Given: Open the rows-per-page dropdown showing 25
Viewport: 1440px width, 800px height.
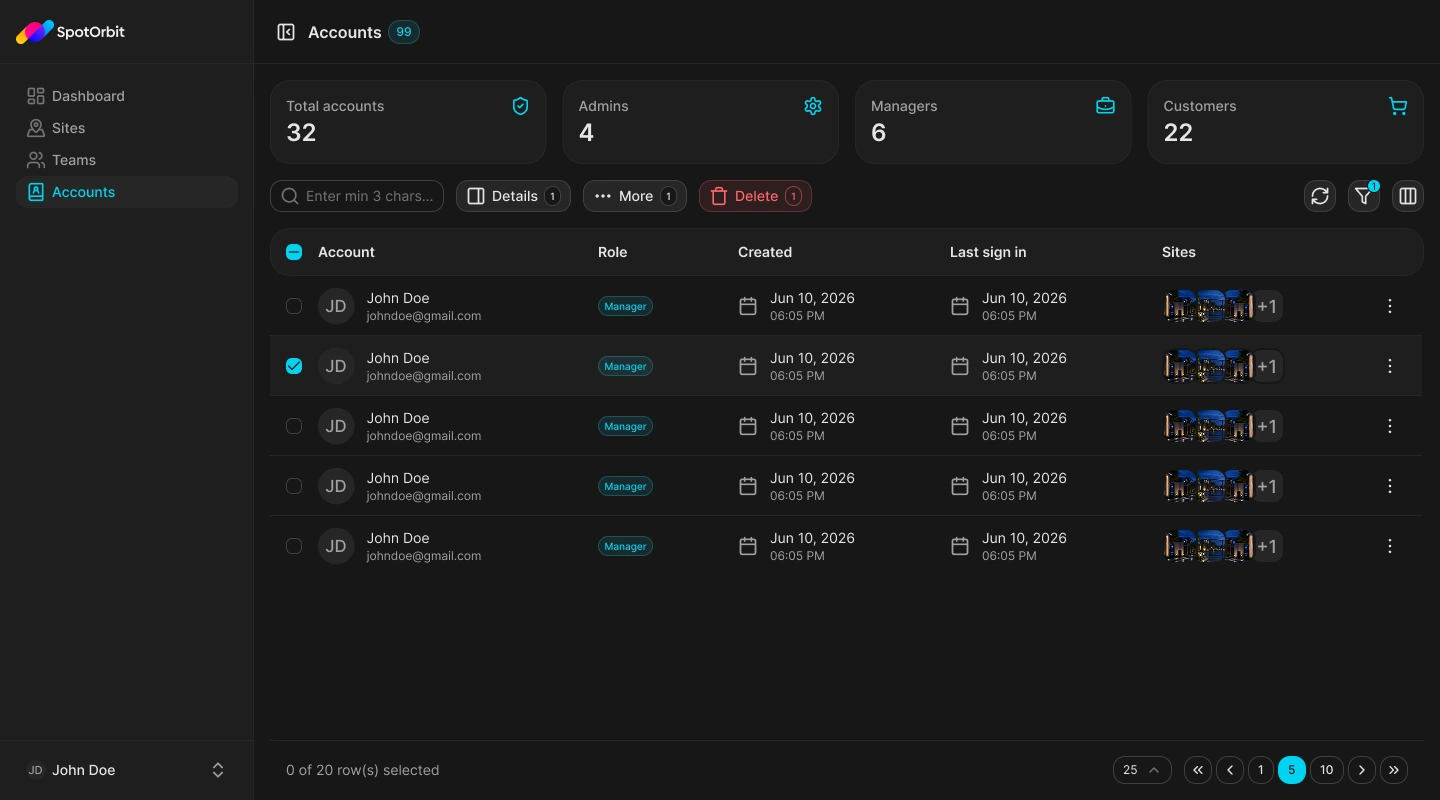Looking at the screenshot, I should tap(1142, 770).
